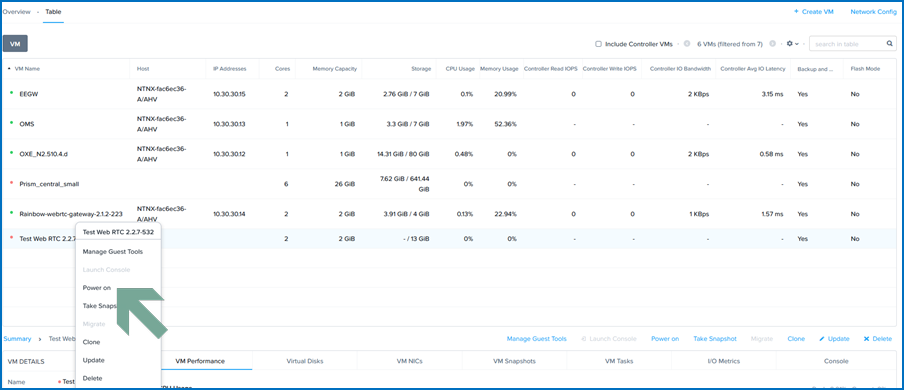Viewport: 904px width, 390px height.
Task: Sort by Controller Write IOPS column header
Action: point(609,69)
